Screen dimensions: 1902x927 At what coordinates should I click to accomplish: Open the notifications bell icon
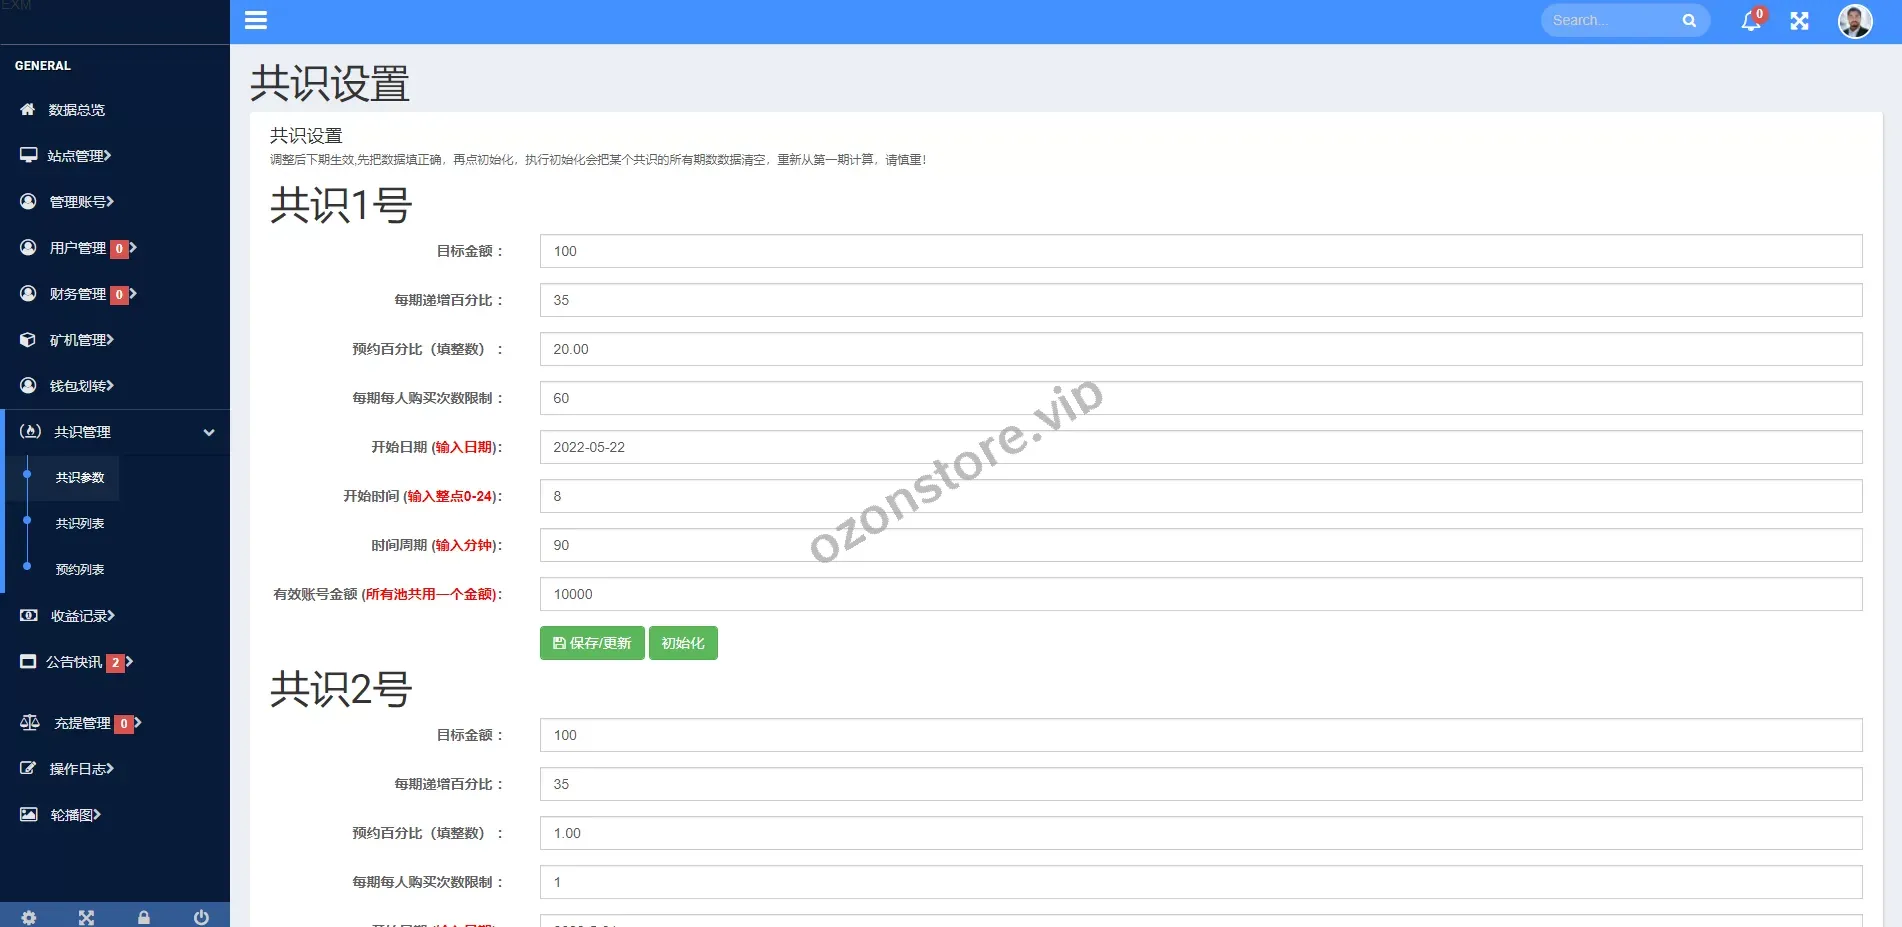point(1750,21)
